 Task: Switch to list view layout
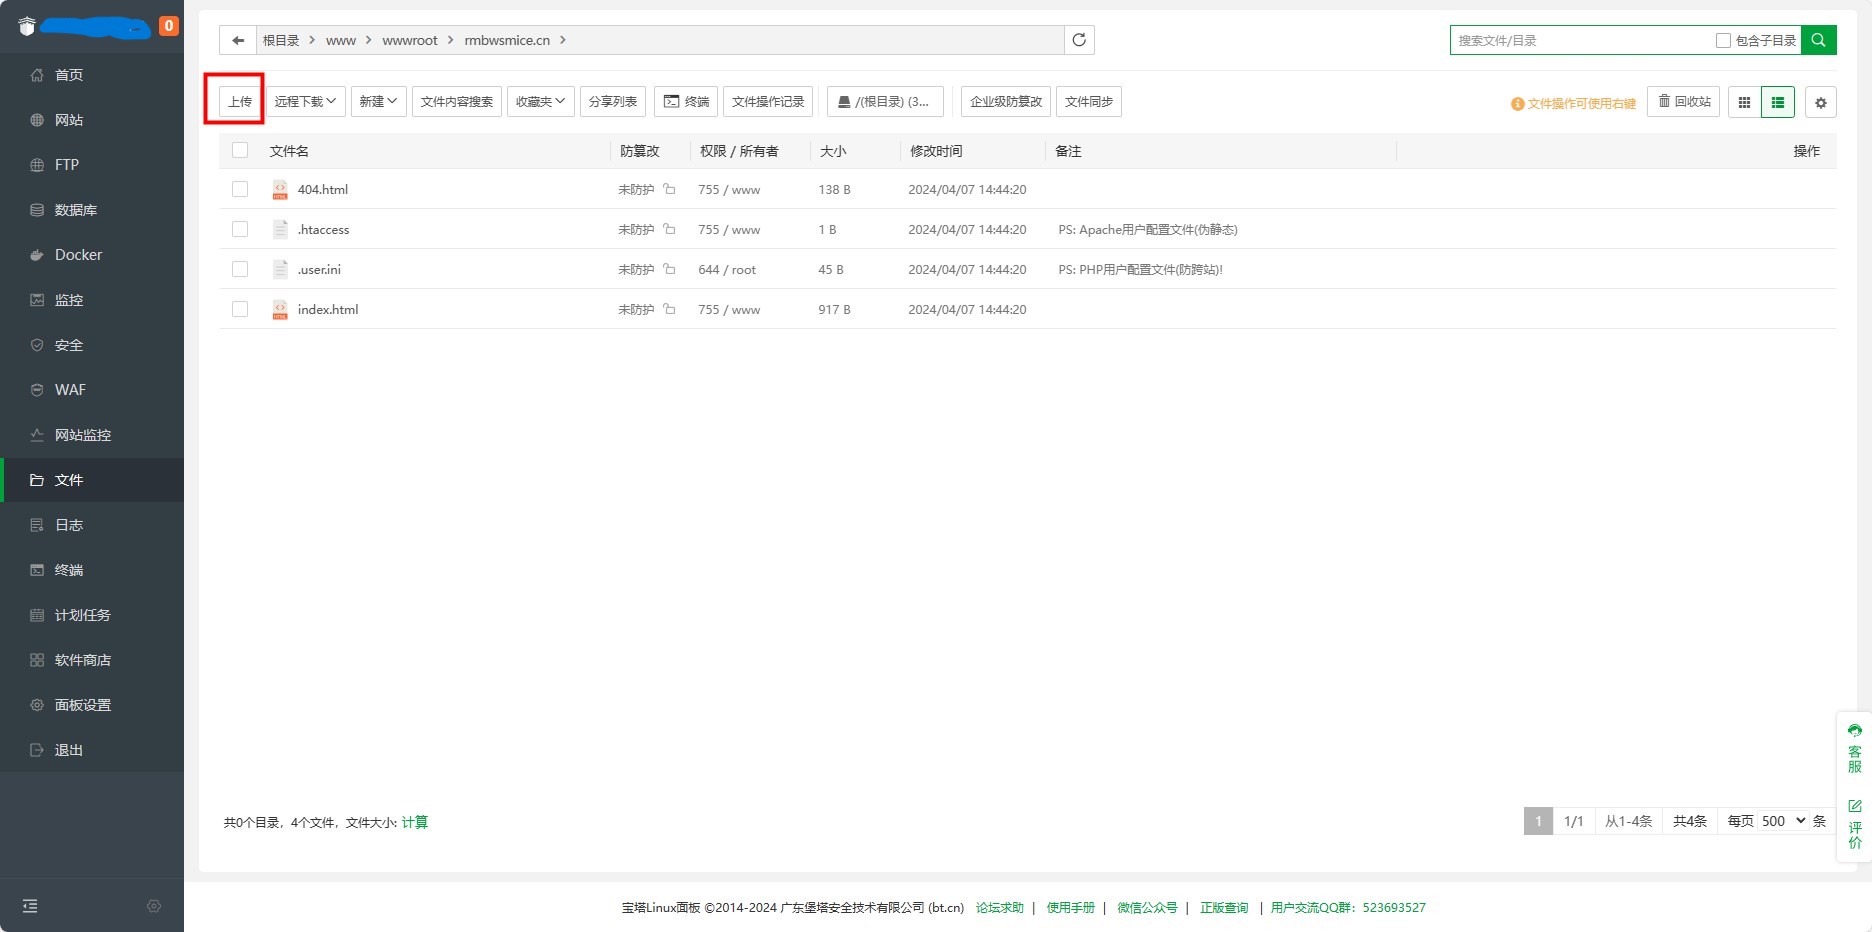click(1778, 102)
